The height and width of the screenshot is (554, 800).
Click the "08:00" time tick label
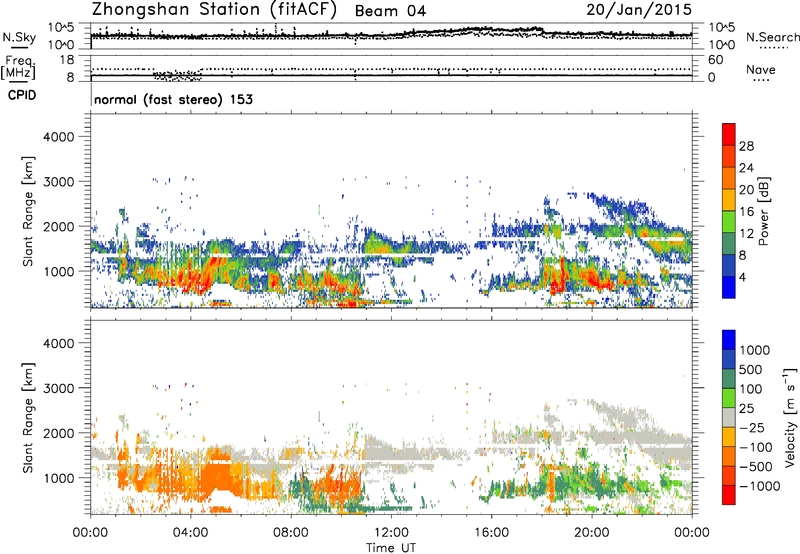point(291,533)
